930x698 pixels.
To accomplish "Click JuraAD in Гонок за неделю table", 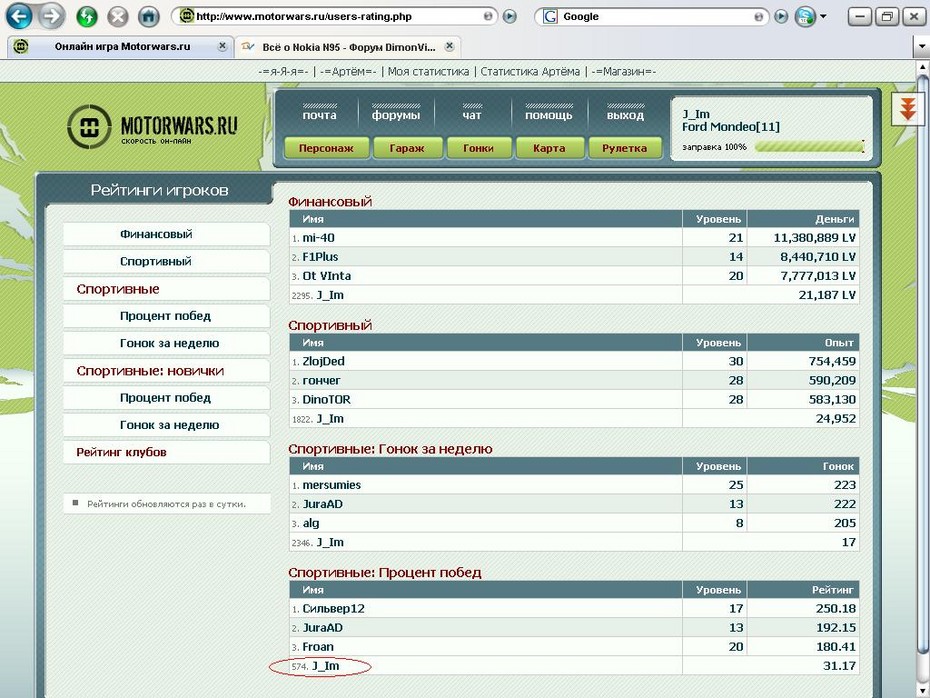I will pos(323,504).
